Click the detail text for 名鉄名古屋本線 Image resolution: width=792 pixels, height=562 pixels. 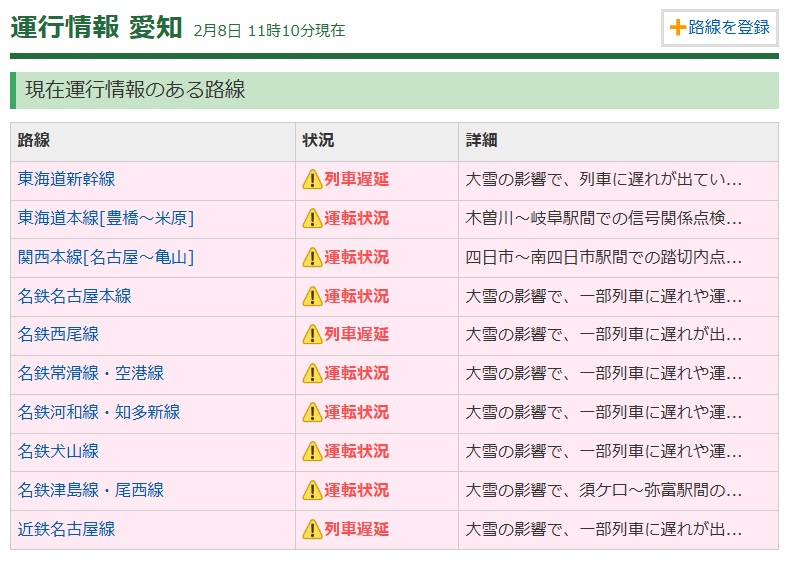coord(604,296)
